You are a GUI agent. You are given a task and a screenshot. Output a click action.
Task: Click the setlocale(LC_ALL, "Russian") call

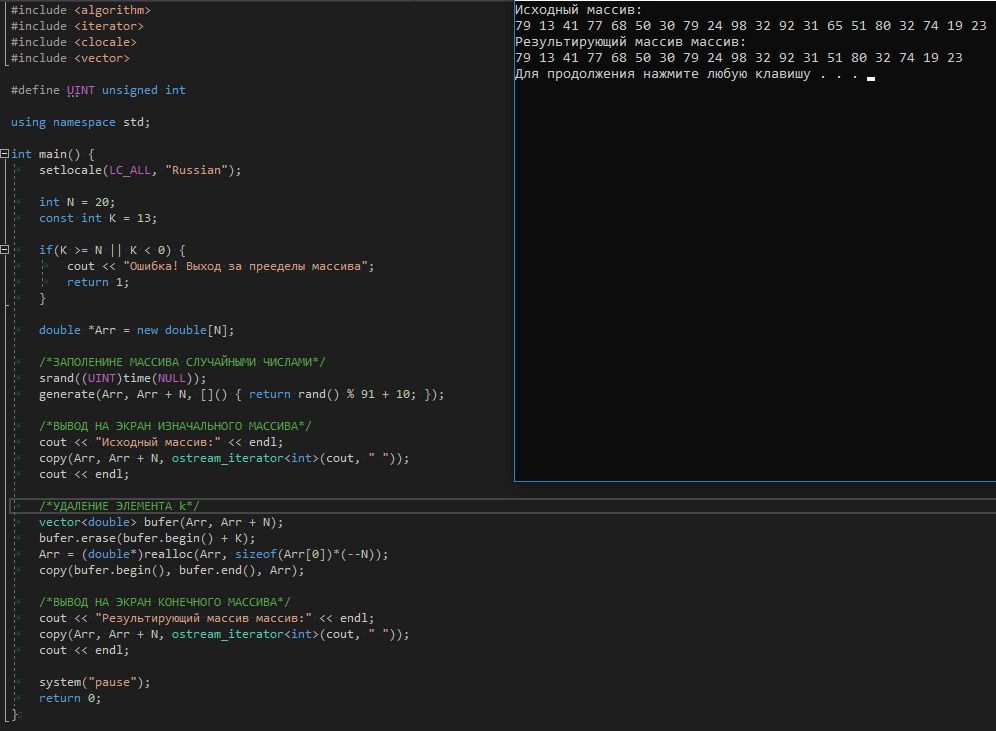(140, 170)
